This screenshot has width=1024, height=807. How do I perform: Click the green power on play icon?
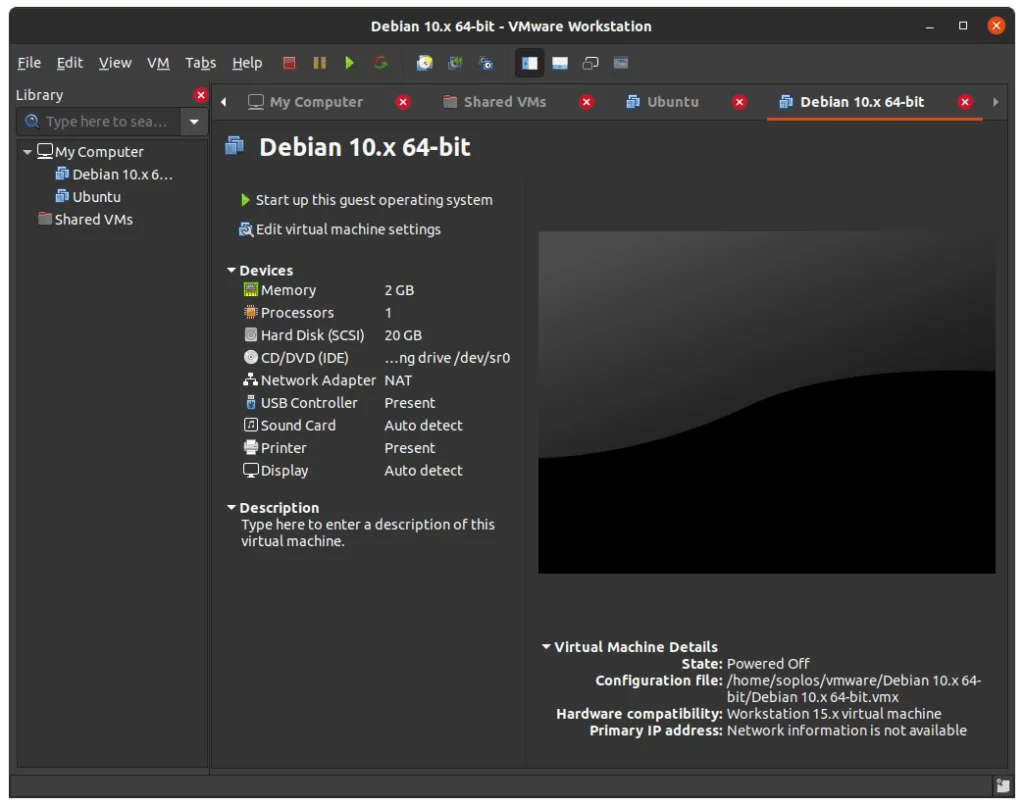[x=349, y=63]
